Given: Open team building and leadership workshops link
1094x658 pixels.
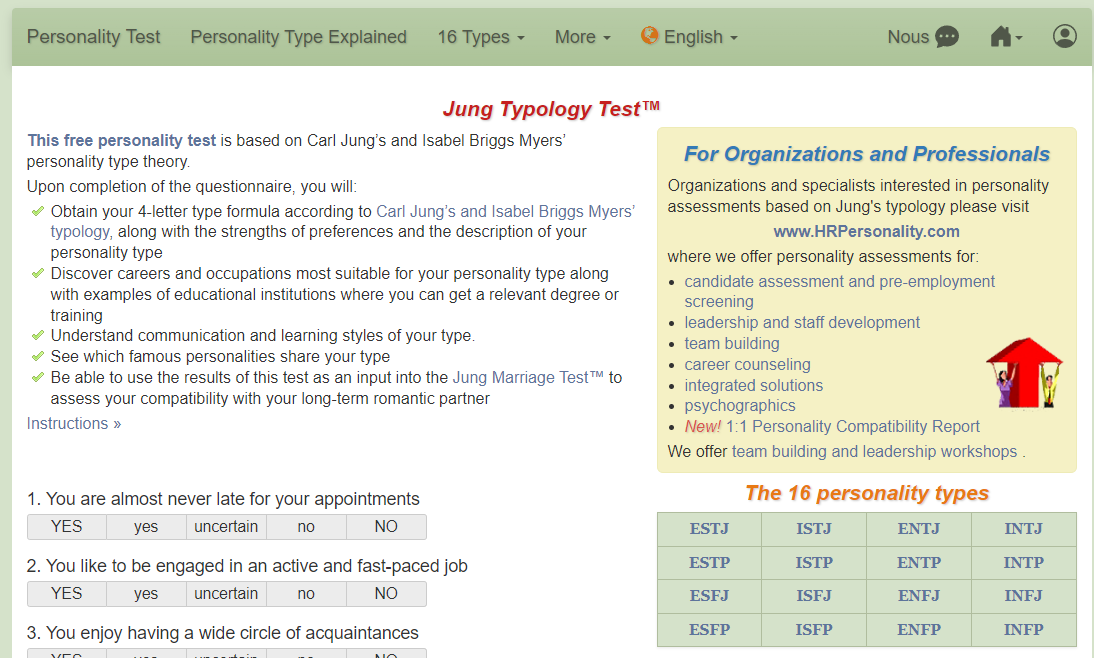Looking at the screenshot, I should click(x=874, y=451).
